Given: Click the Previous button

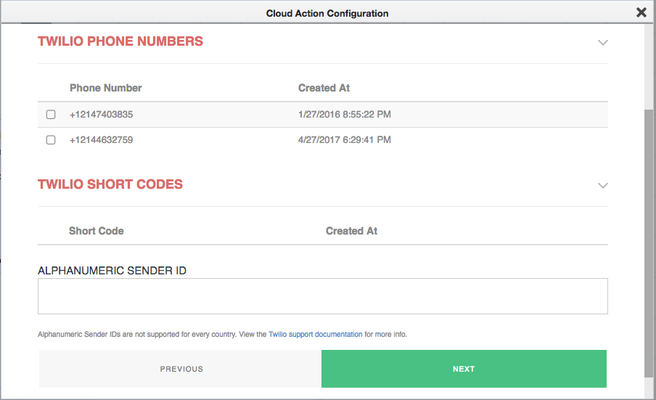Looking at the screenshot, I should click(x=180, y=369).
